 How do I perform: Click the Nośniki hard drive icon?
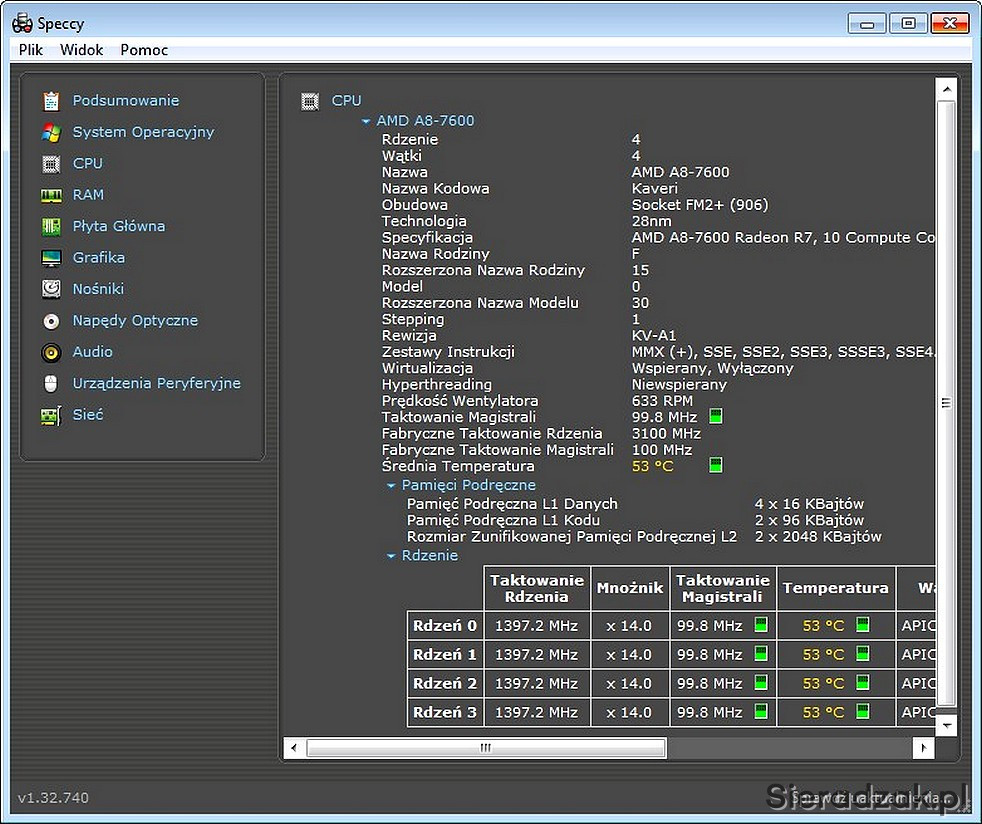pyautogui.click(x=51, y=289)
